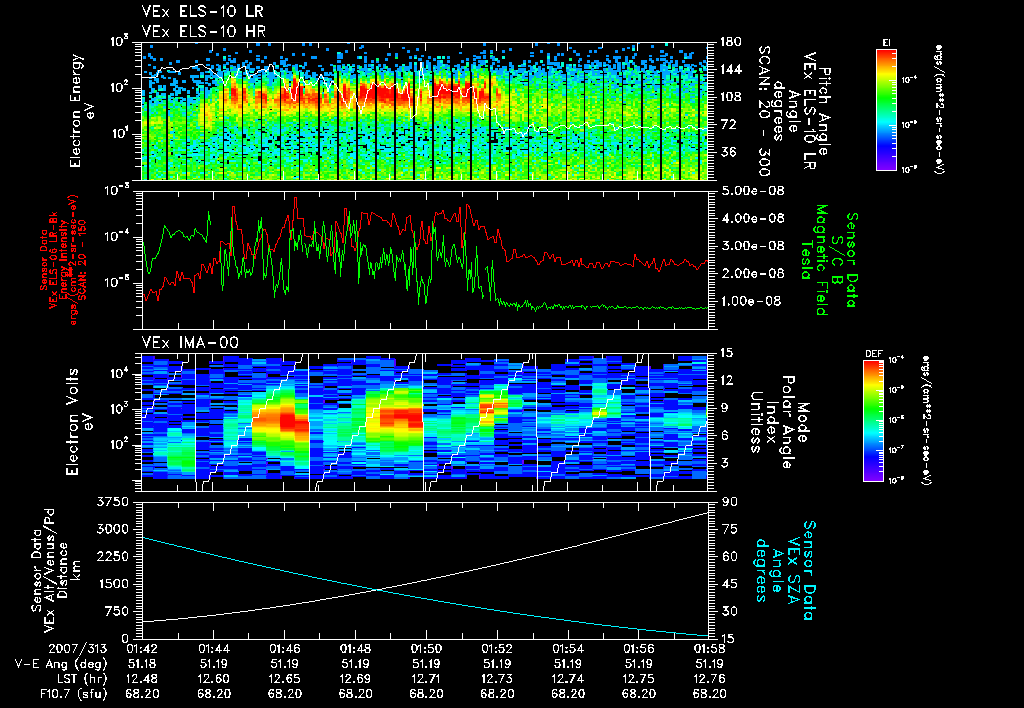Click the 'Electron Volts eV' axis label
Viewport: 1024px width, 708px height.
pos(78,422)
